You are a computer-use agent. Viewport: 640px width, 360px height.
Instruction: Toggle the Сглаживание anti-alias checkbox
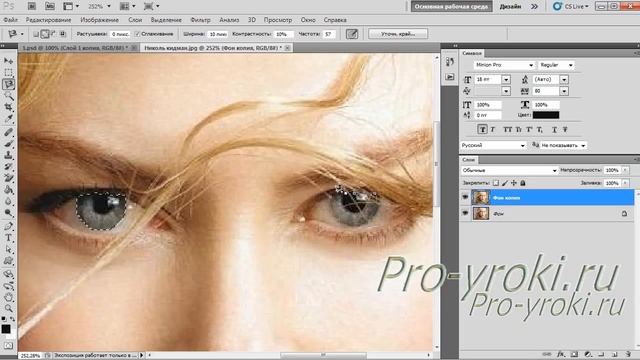click(x=137, y=34)
